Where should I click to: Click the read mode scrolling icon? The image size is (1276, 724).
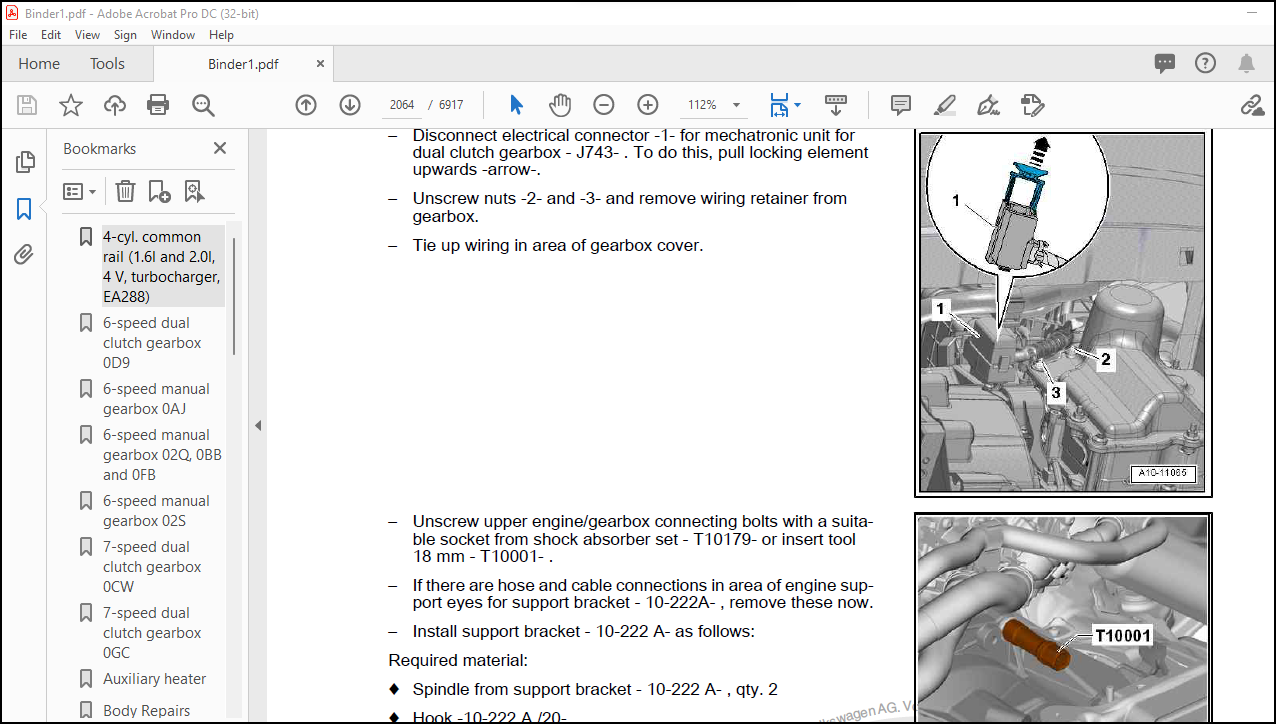836,105
